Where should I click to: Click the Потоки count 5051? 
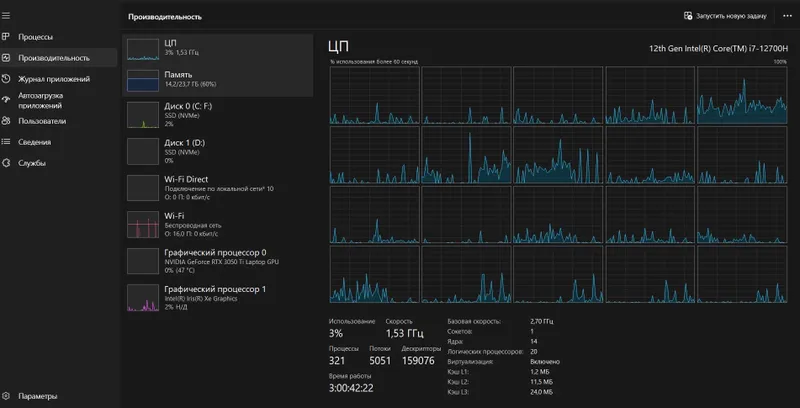click(x=380, y=361)
